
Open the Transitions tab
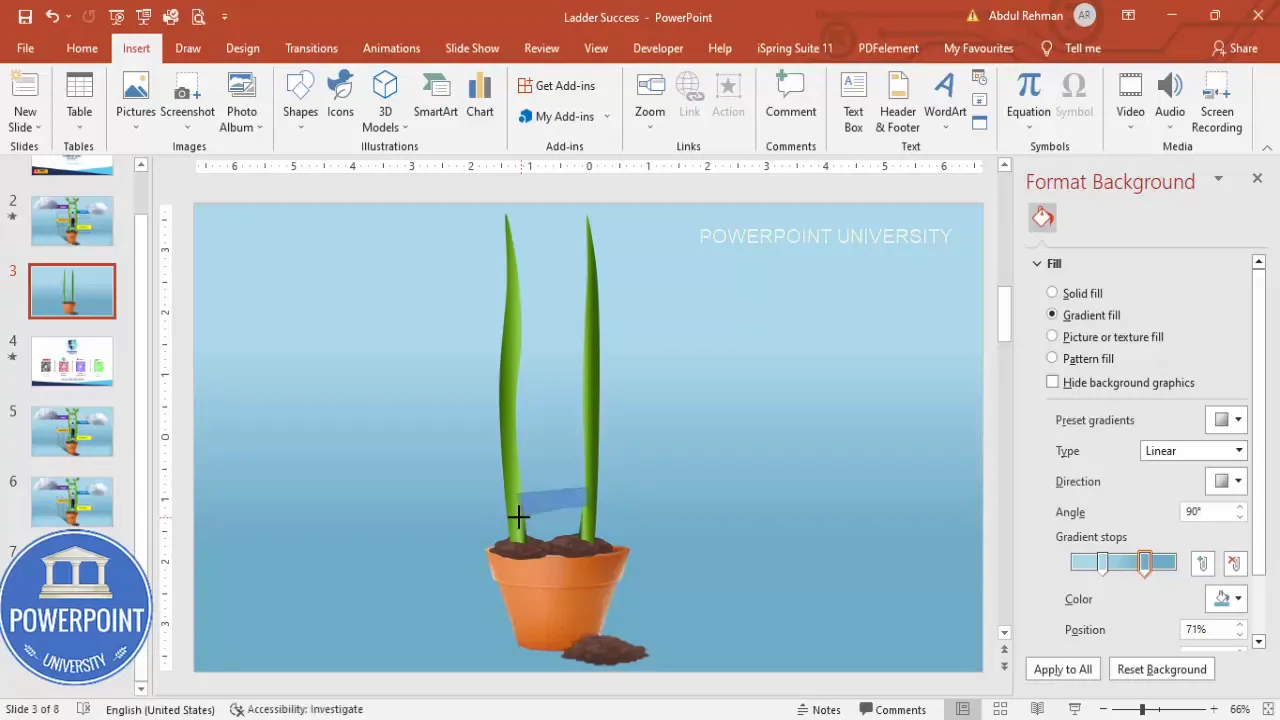[311, 48]
